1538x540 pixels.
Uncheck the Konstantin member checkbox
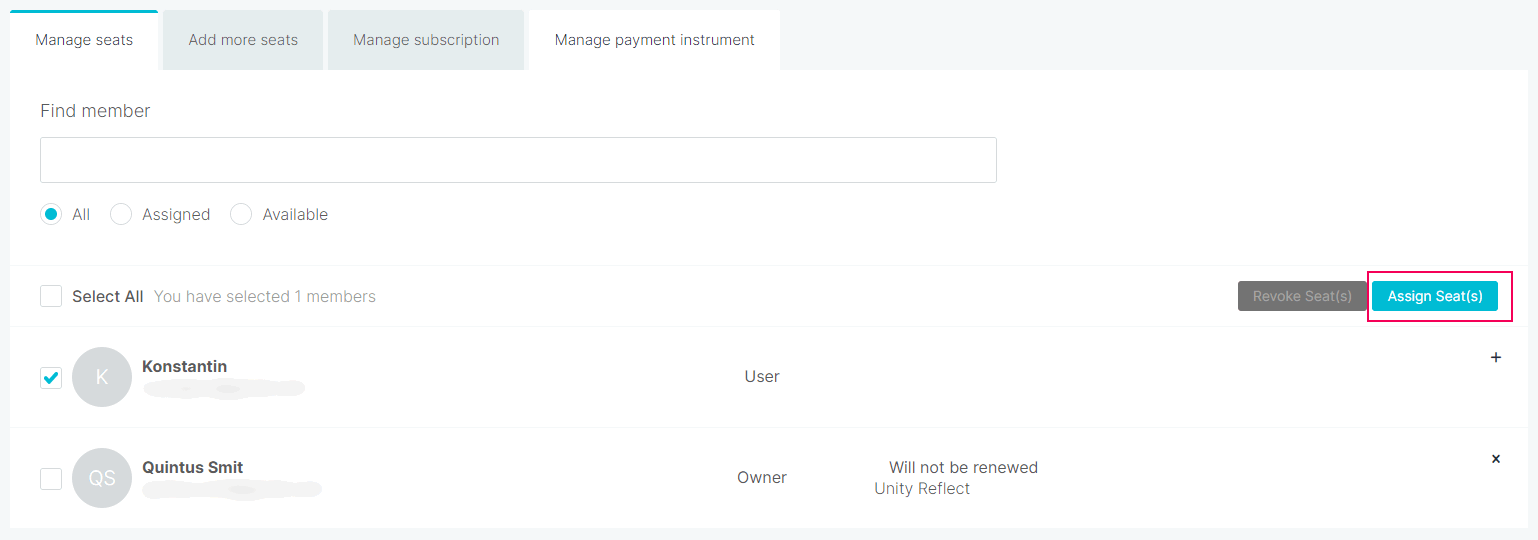[x=51, y=377]
